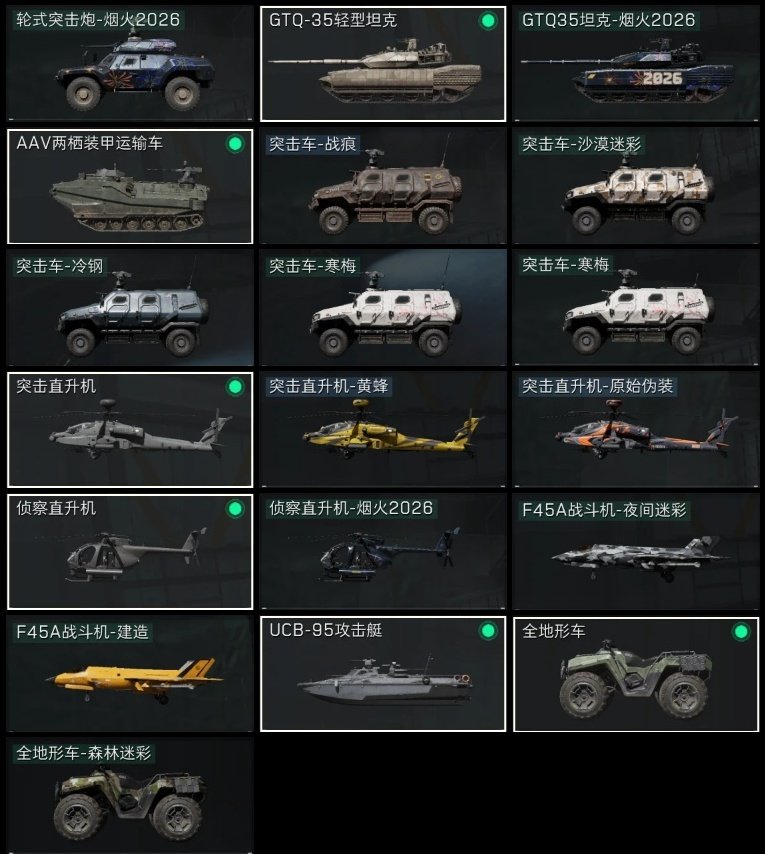Select the 轮式突击炮-烟火2026 vehicle skin
The width and height of the screenshot is (765, 854).
(130, 64)
